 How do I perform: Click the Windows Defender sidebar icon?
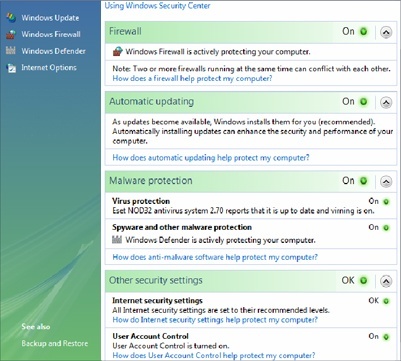point(11,51)
